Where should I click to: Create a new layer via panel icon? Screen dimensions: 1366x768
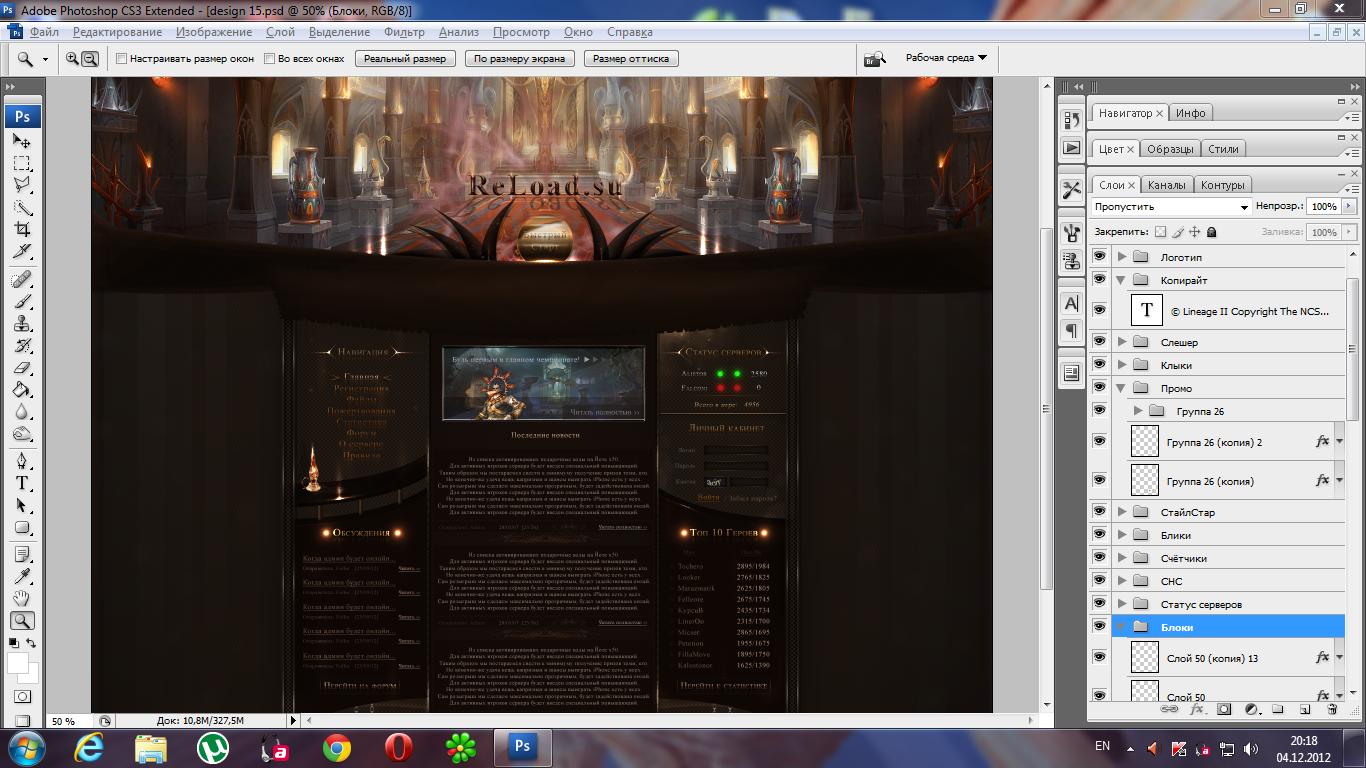point(1305,709)
